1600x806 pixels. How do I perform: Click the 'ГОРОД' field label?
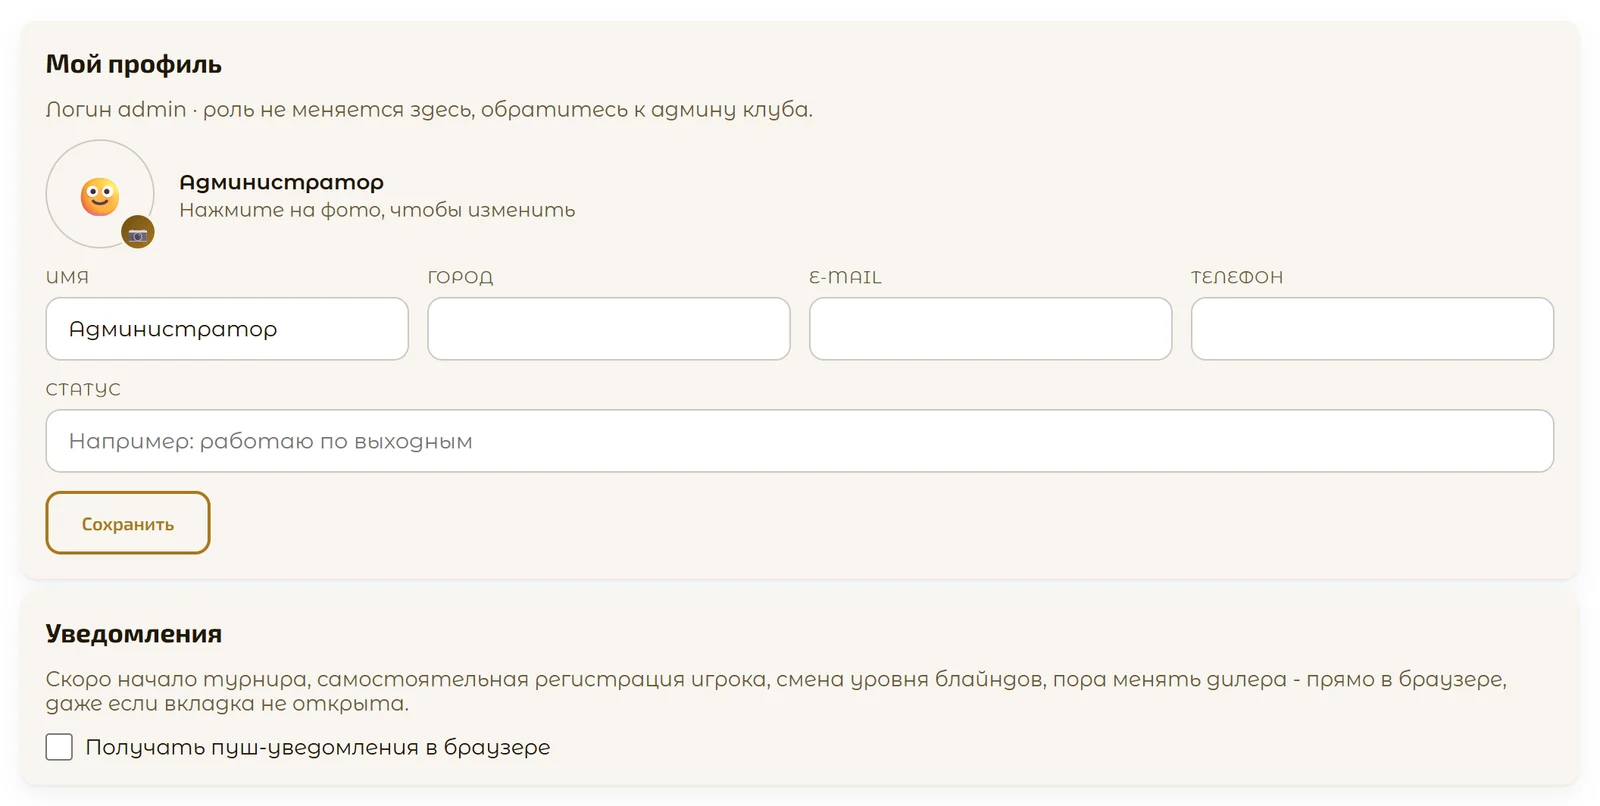pyautogui.click(x=460, y=277)
